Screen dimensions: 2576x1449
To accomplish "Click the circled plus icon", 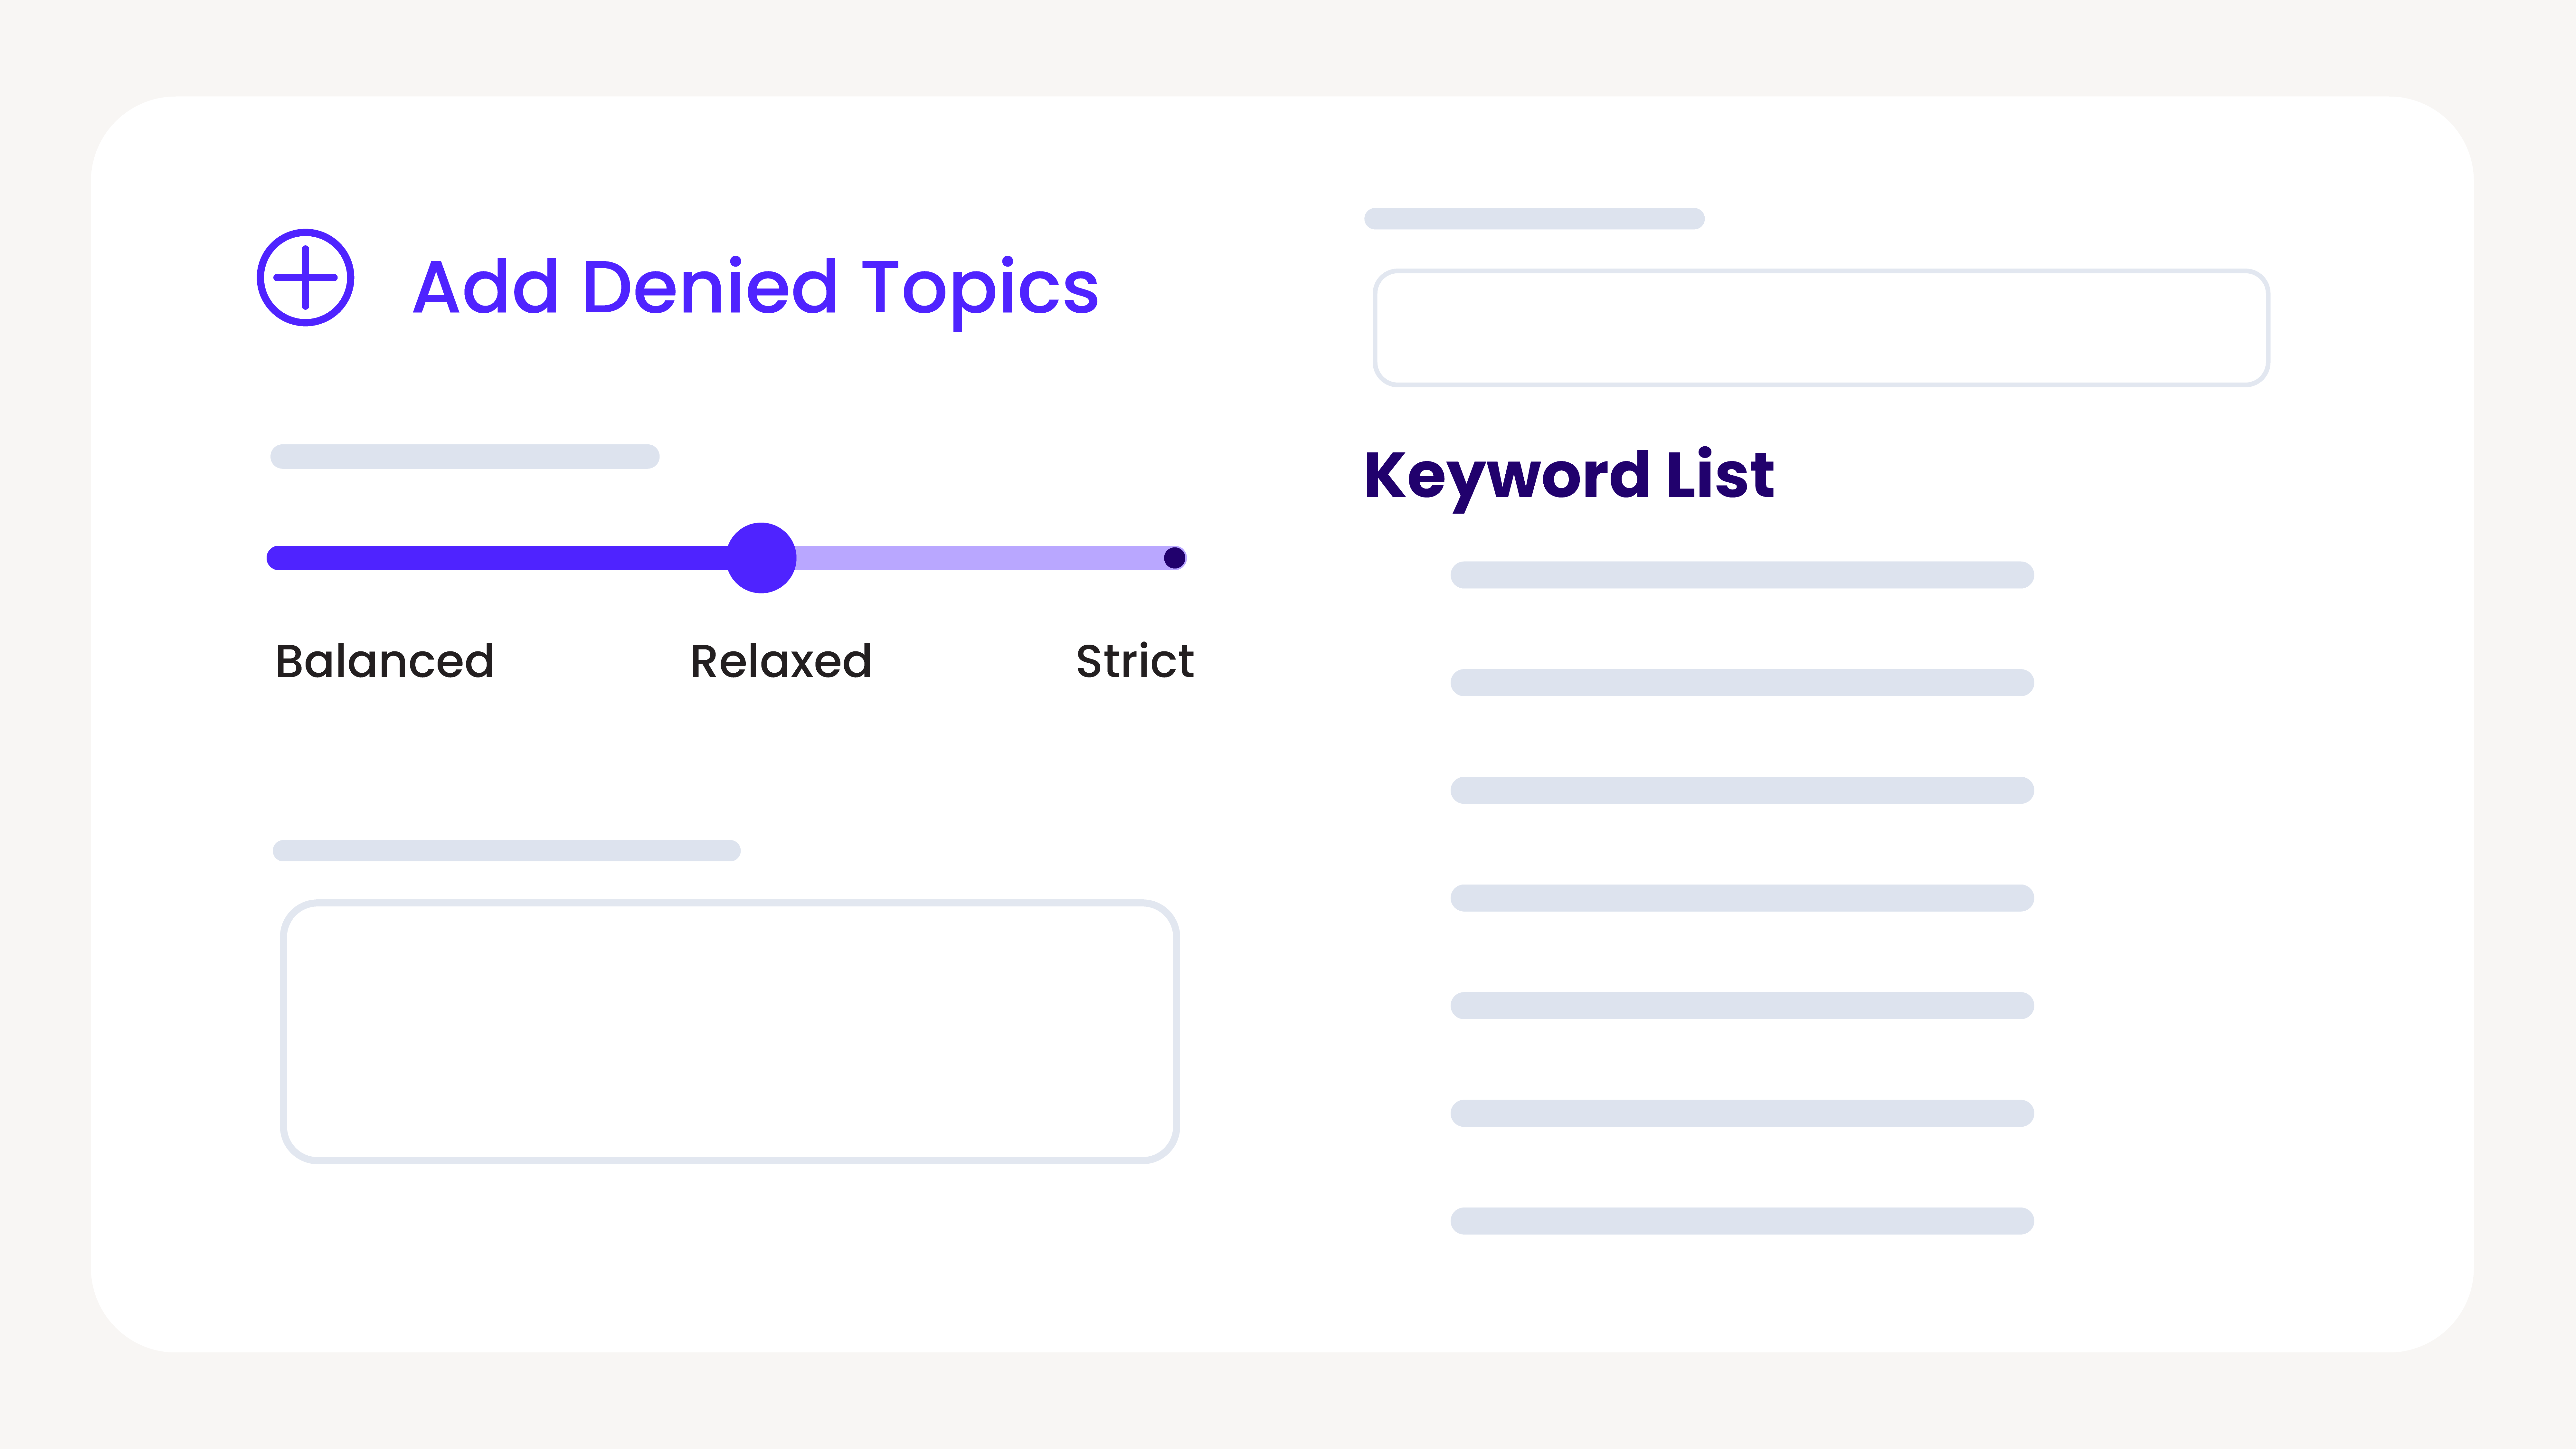I will [x=305, y=278].
